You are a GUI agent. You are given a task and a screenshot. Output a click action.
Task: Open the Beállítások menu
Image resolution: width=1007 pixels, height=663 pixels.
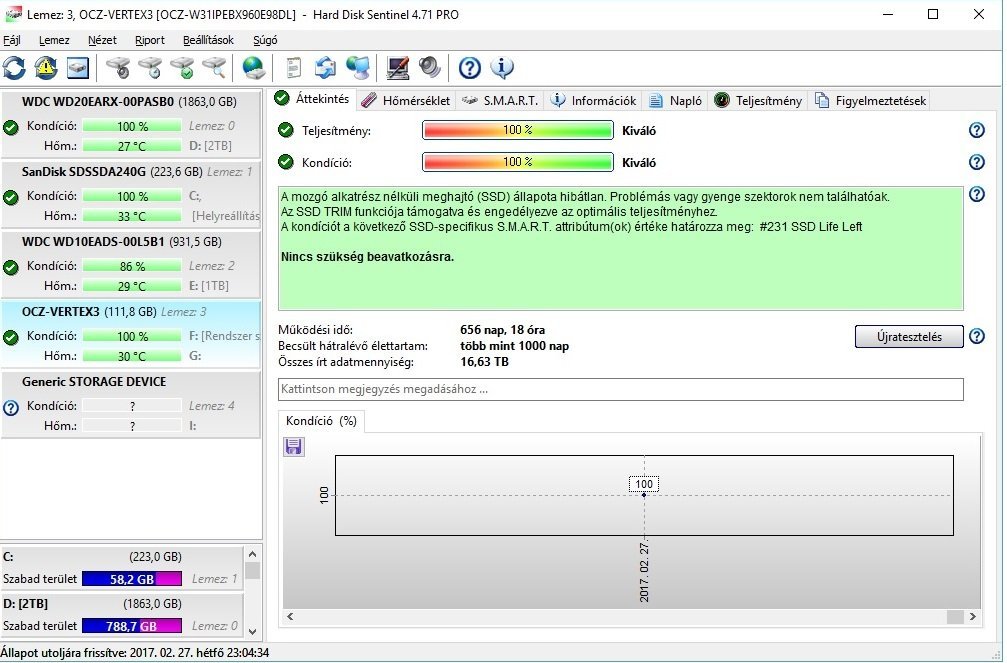208,40
